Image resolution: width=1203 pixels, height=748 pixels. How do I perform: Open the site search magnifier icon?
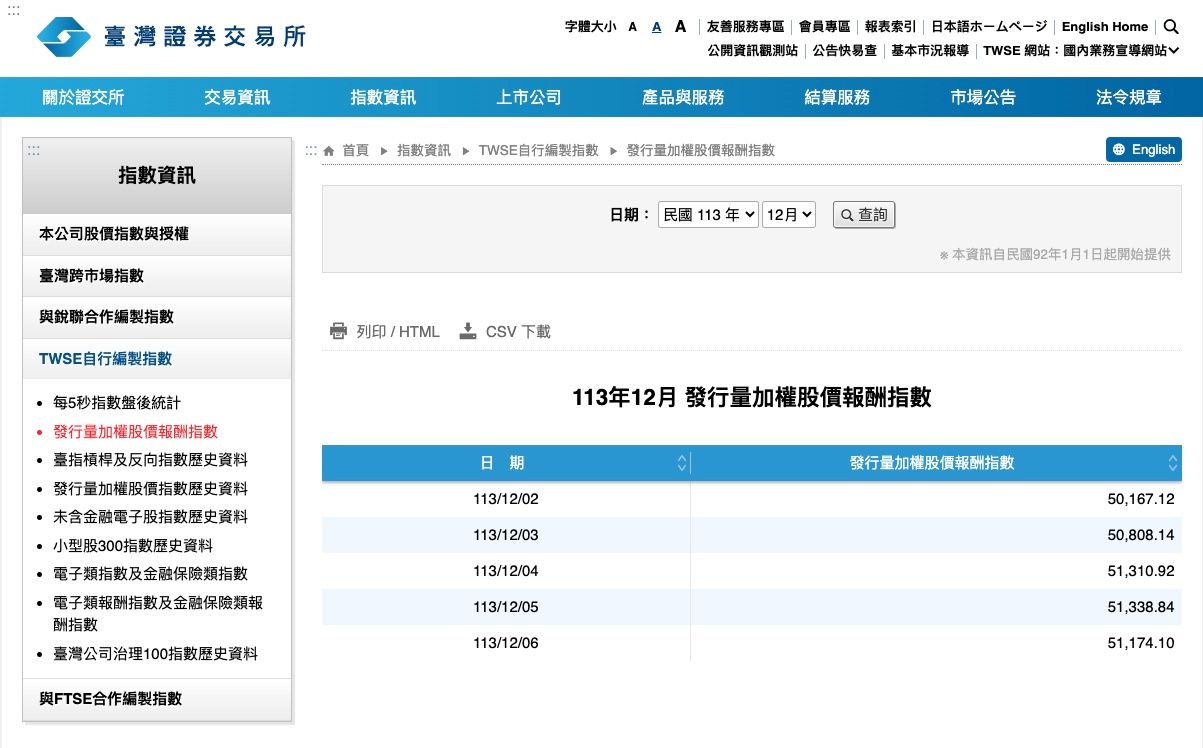[1170, 27]
